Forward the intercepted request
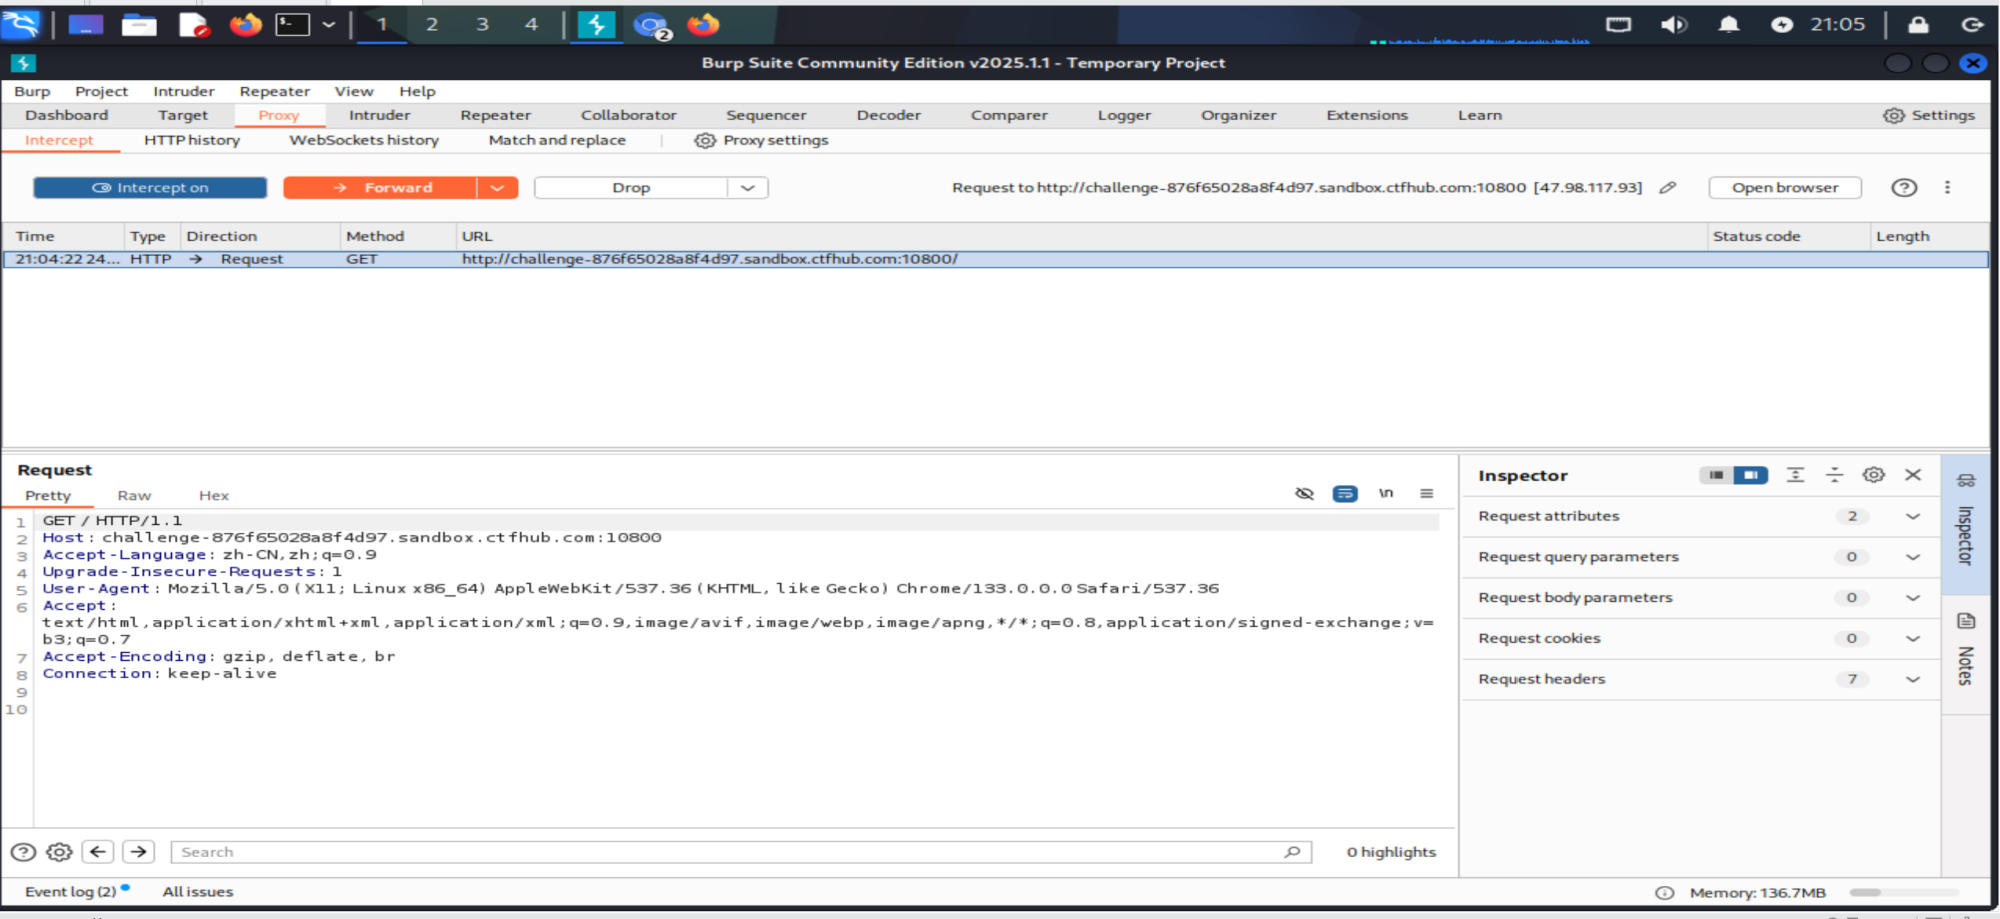Image resolution: width=2000 pixels, height=919 pixels. point(381,188)
